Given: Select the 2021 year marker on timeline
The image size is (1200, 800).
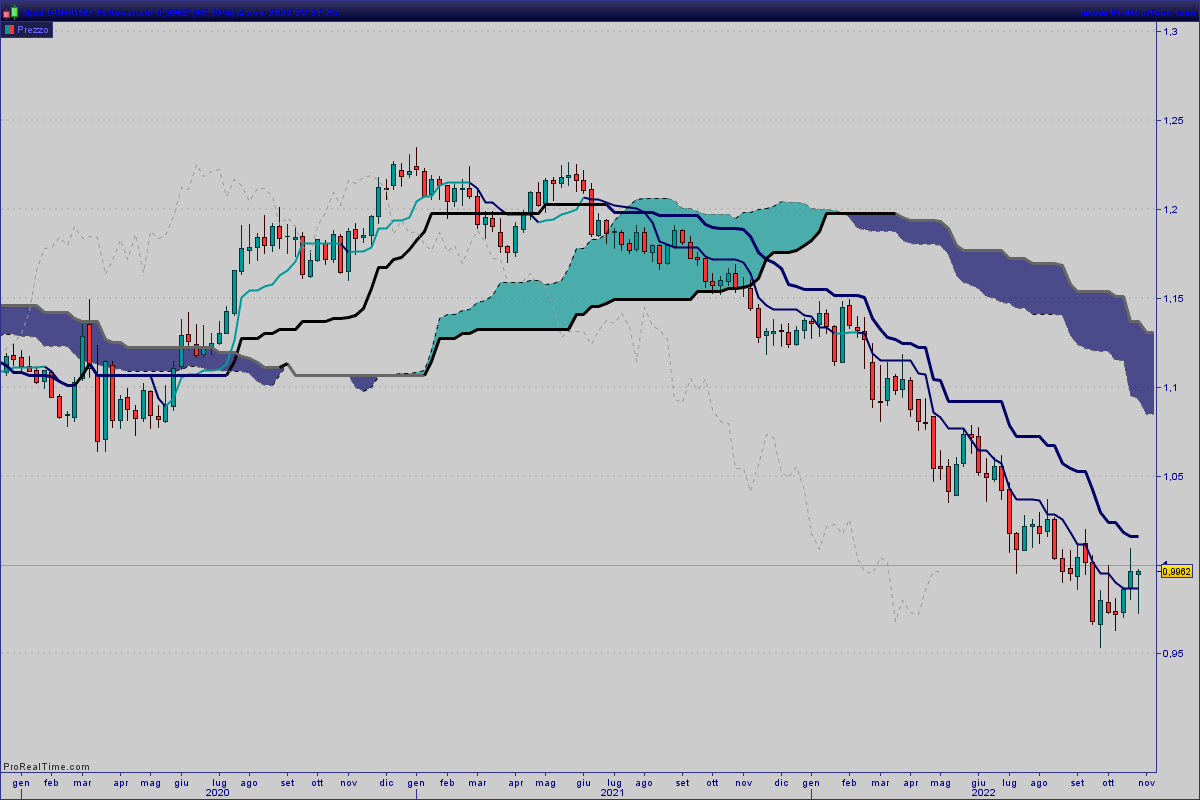Looking at the screenshot, I should [612, 792].
